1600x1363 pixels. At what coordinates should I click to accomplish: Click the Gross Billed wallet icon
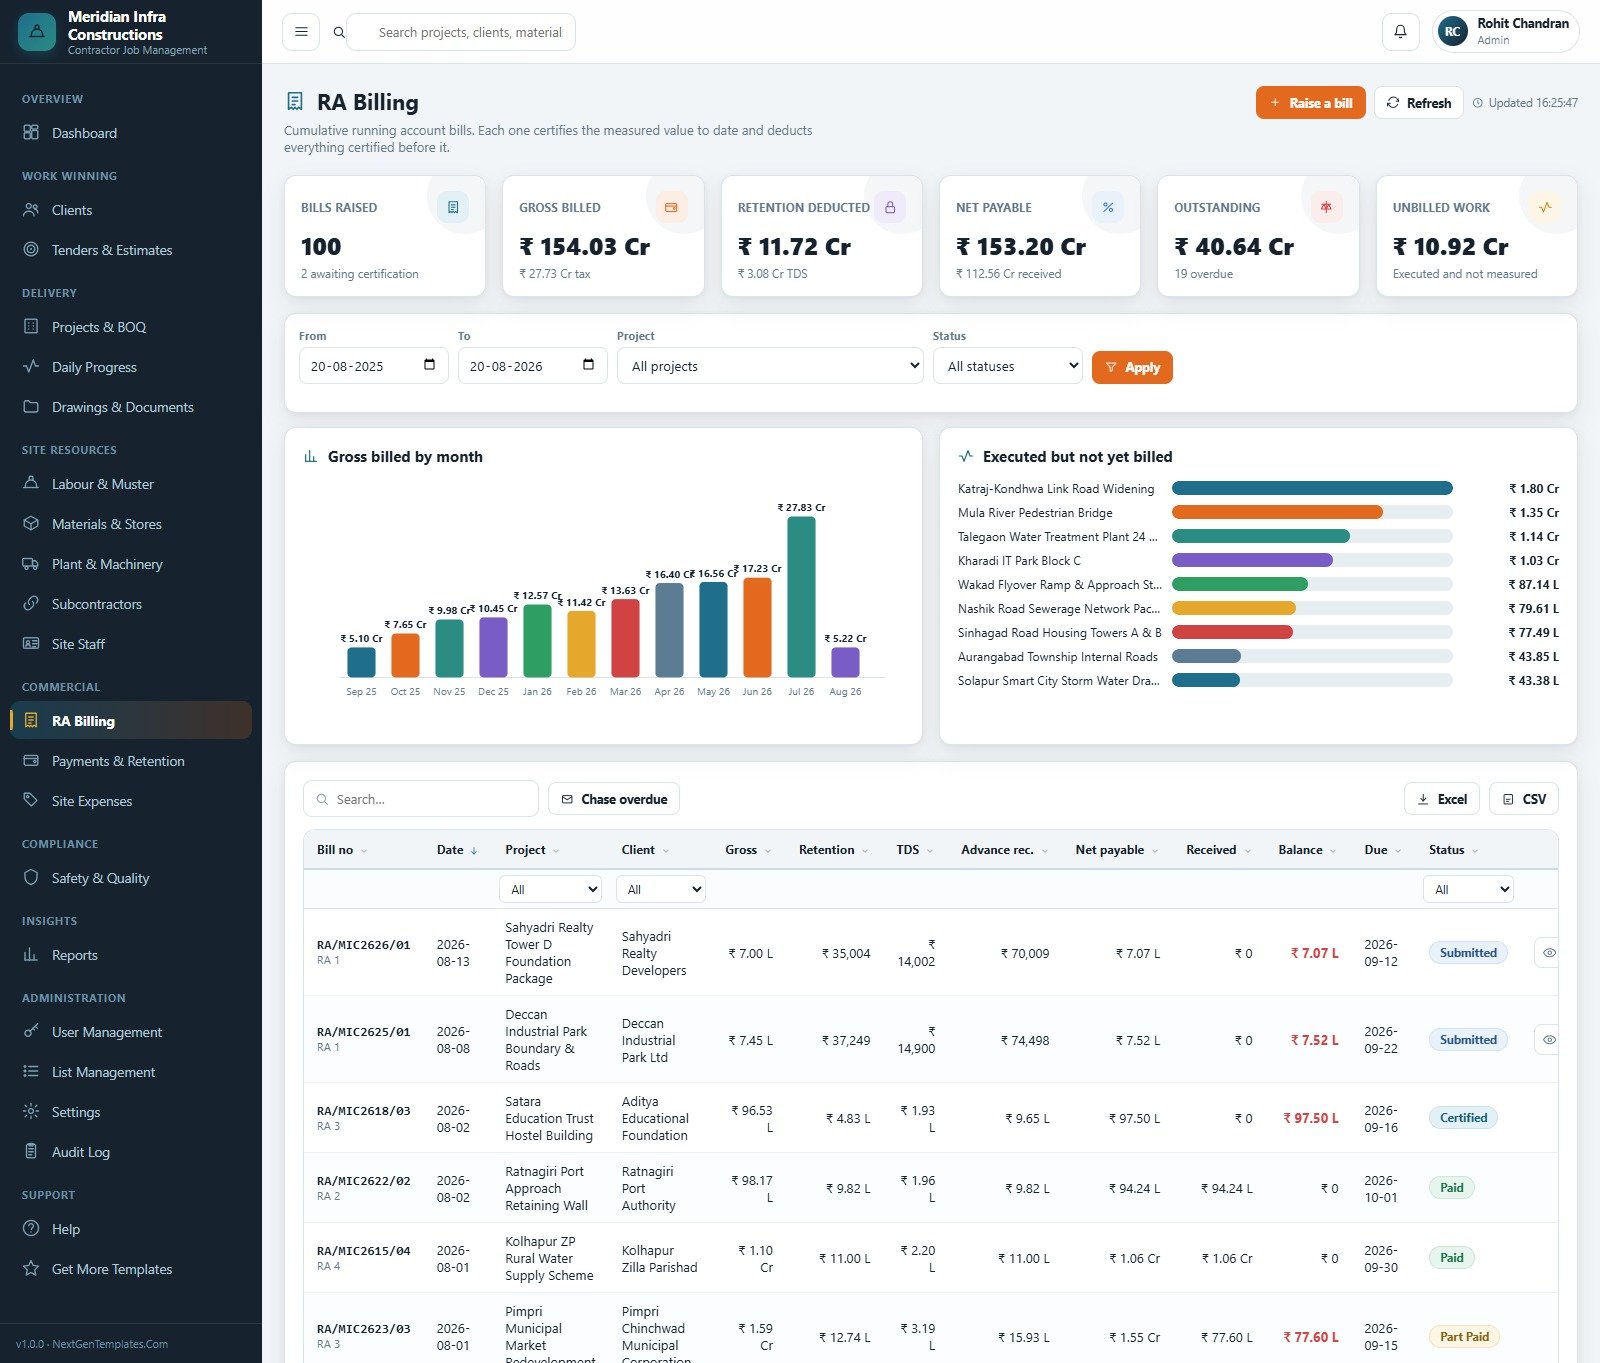point(671,207)
